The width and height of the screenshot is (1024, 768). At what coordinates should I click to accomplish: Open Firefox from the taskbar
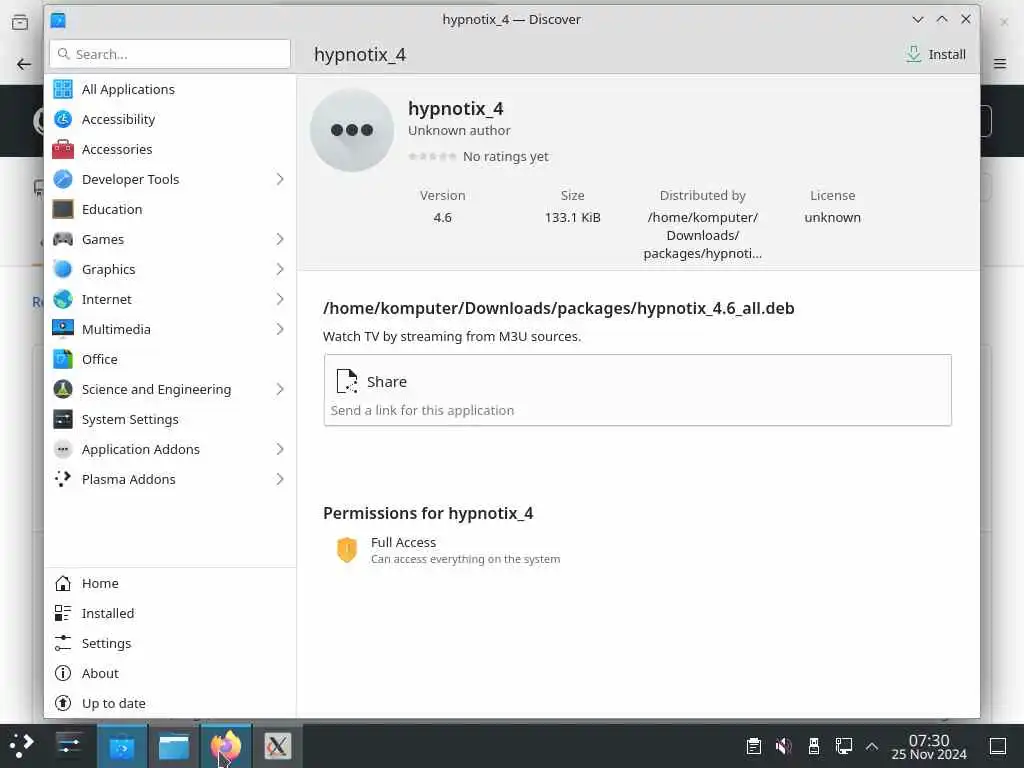(226, 746)
